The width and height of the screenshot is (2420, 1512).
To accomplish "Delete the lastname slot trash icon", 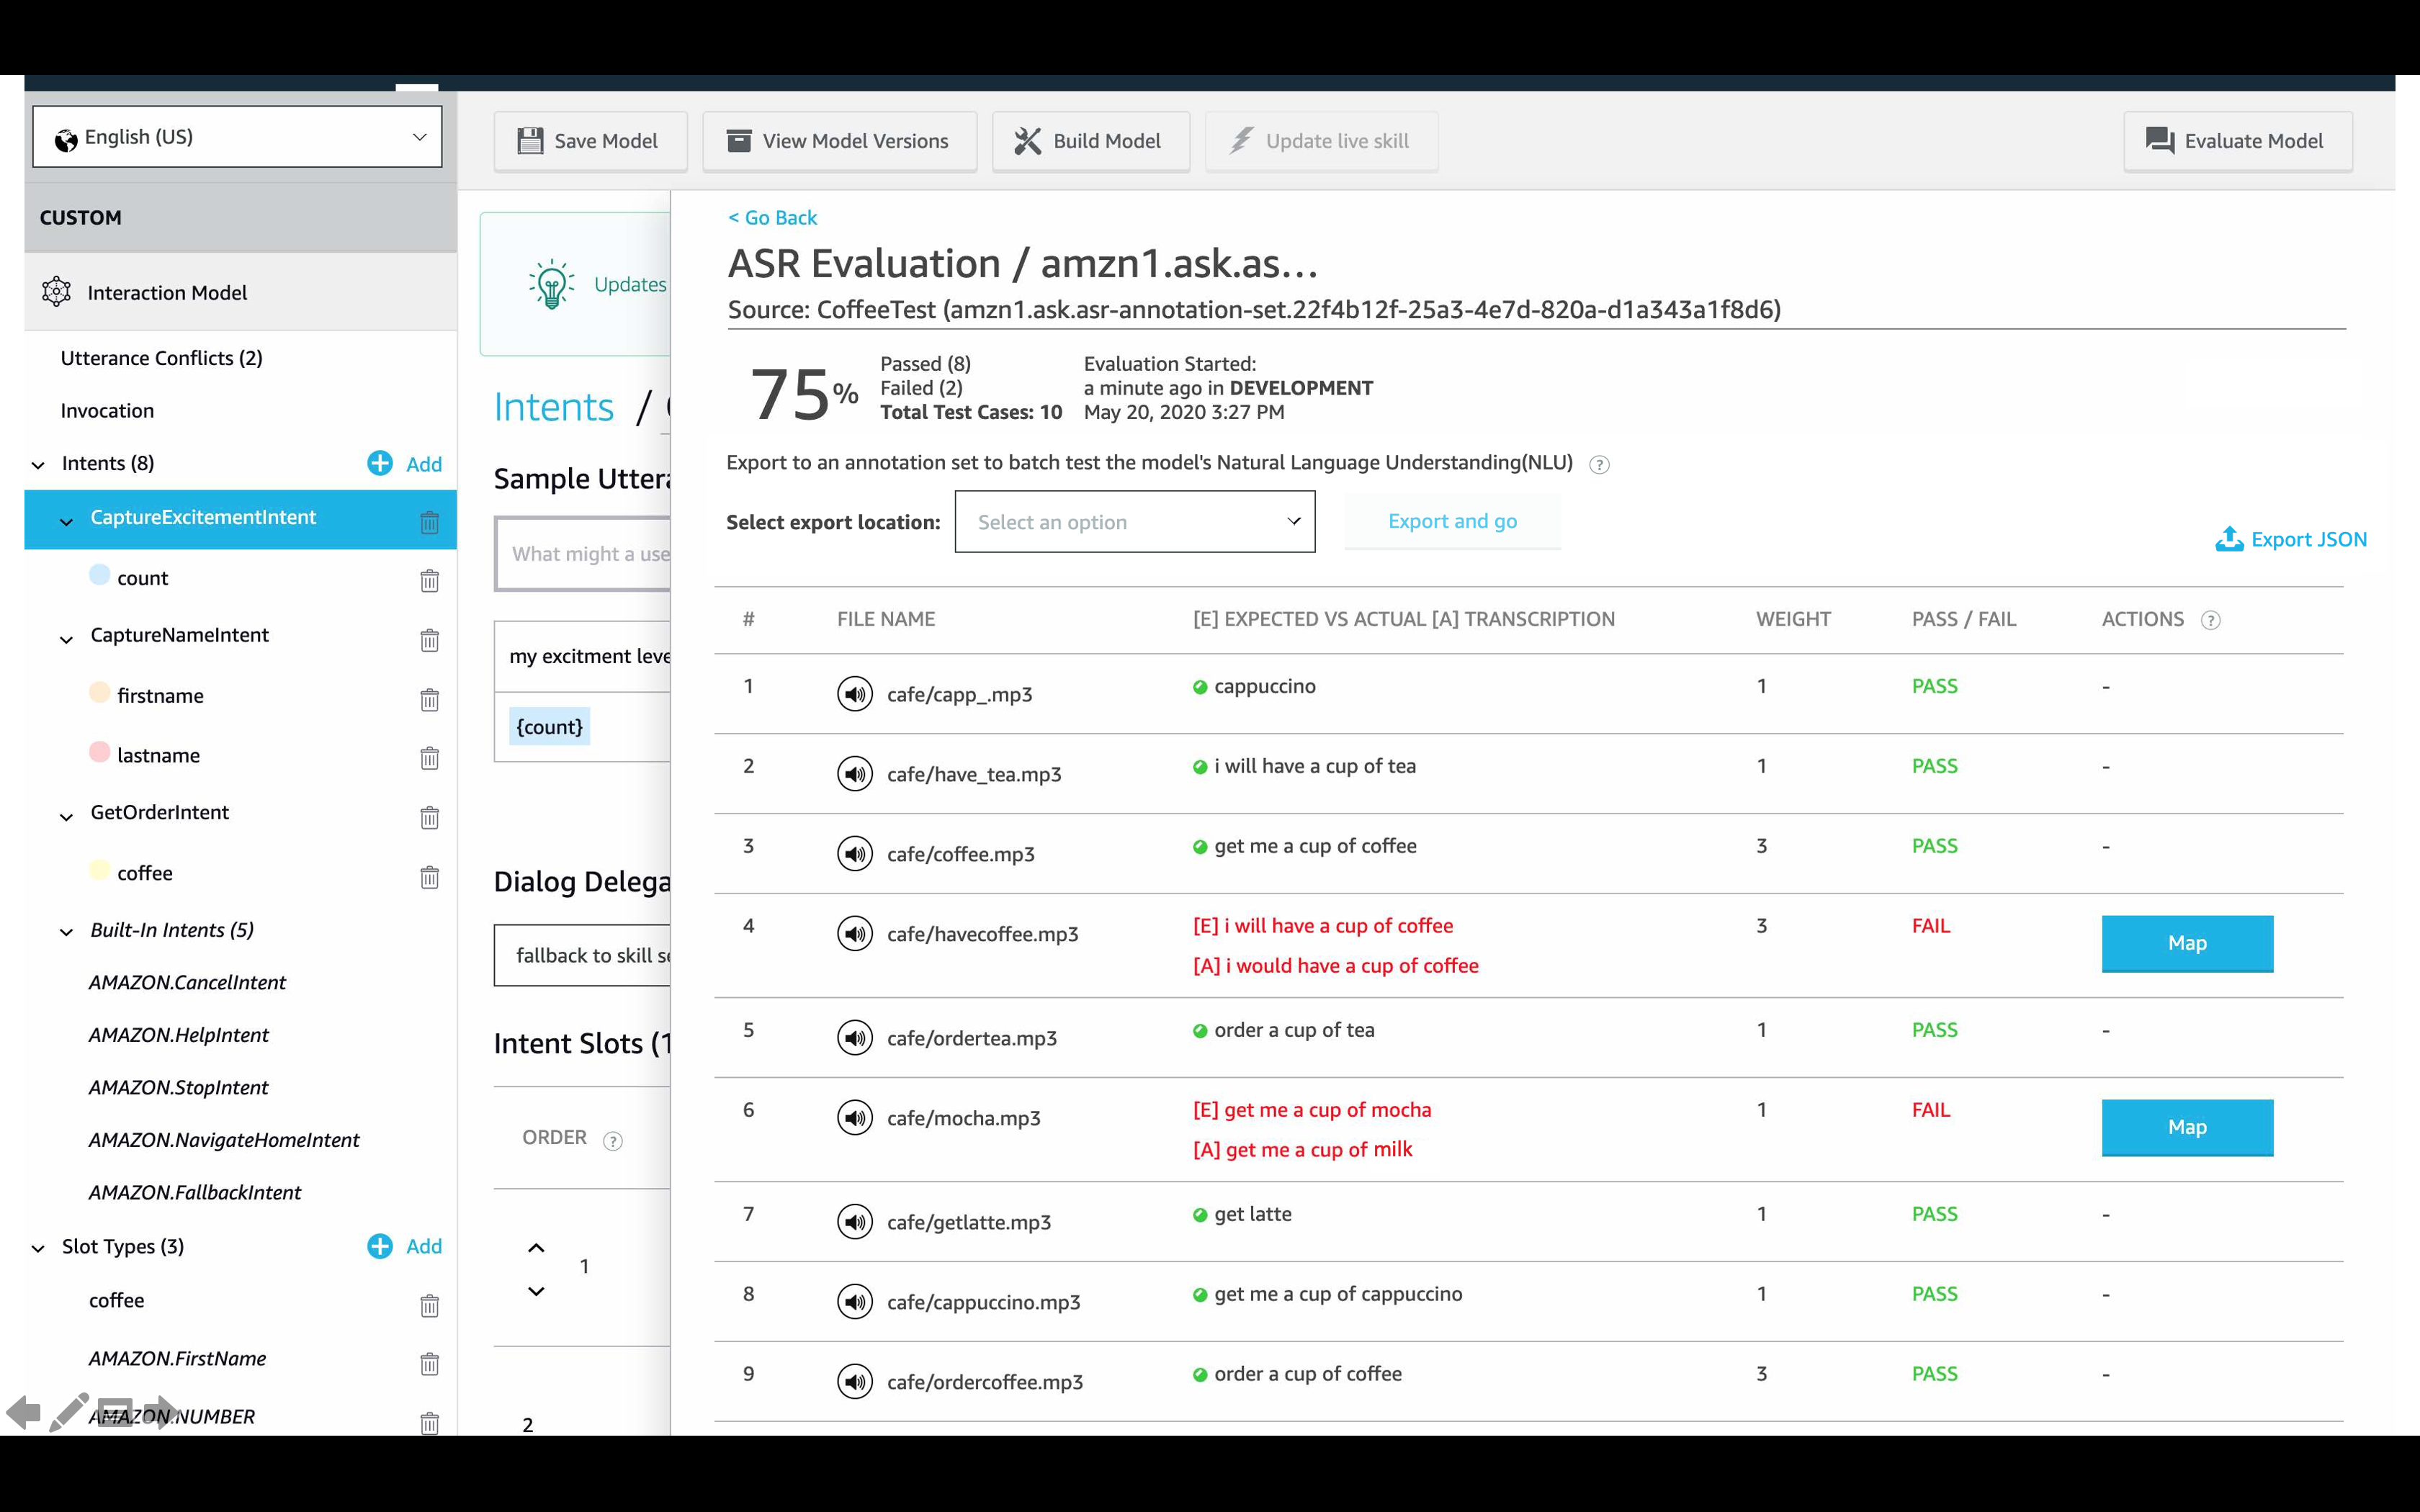I will pos(429,758).
